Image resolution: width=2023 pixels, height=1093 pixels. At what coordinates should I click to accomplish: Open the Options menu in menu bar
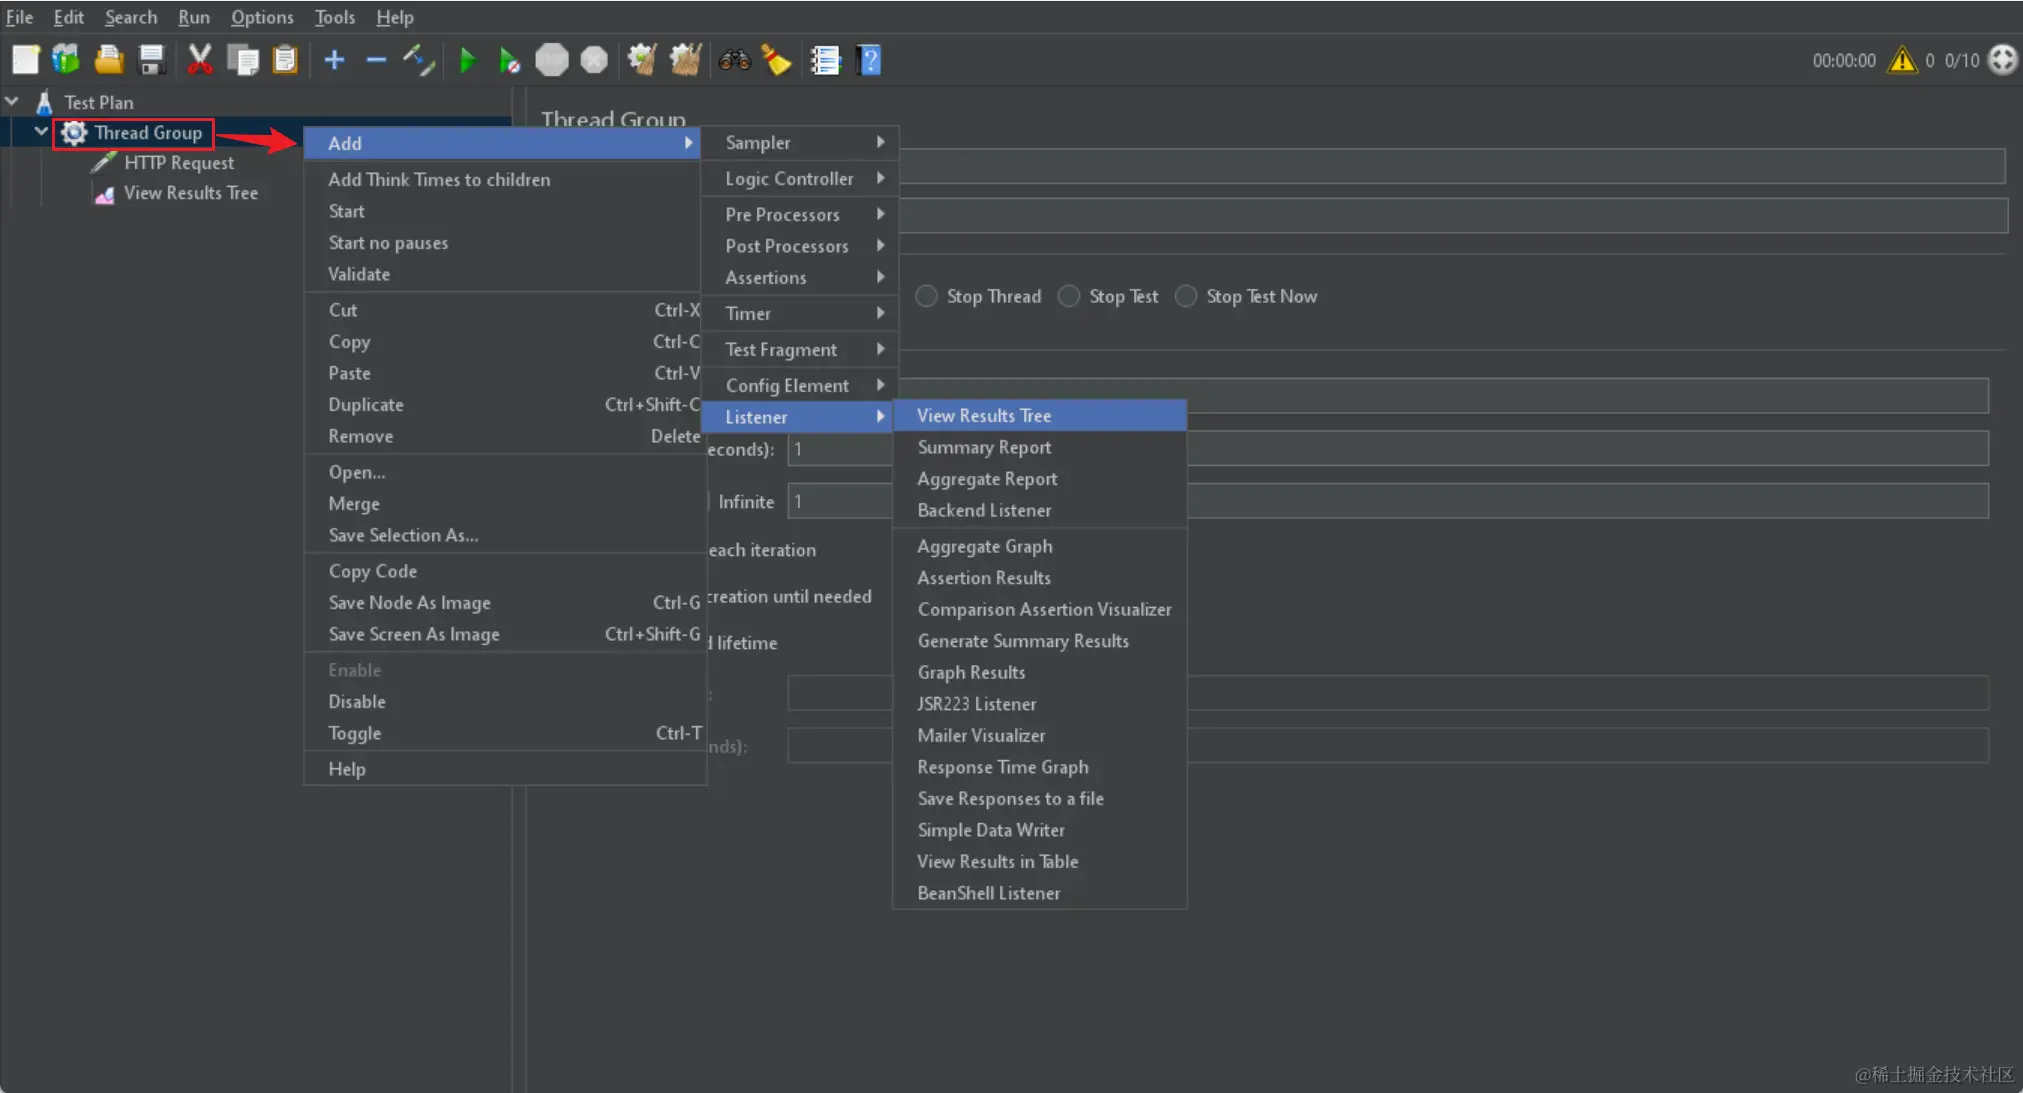click(x=262, y=17)
